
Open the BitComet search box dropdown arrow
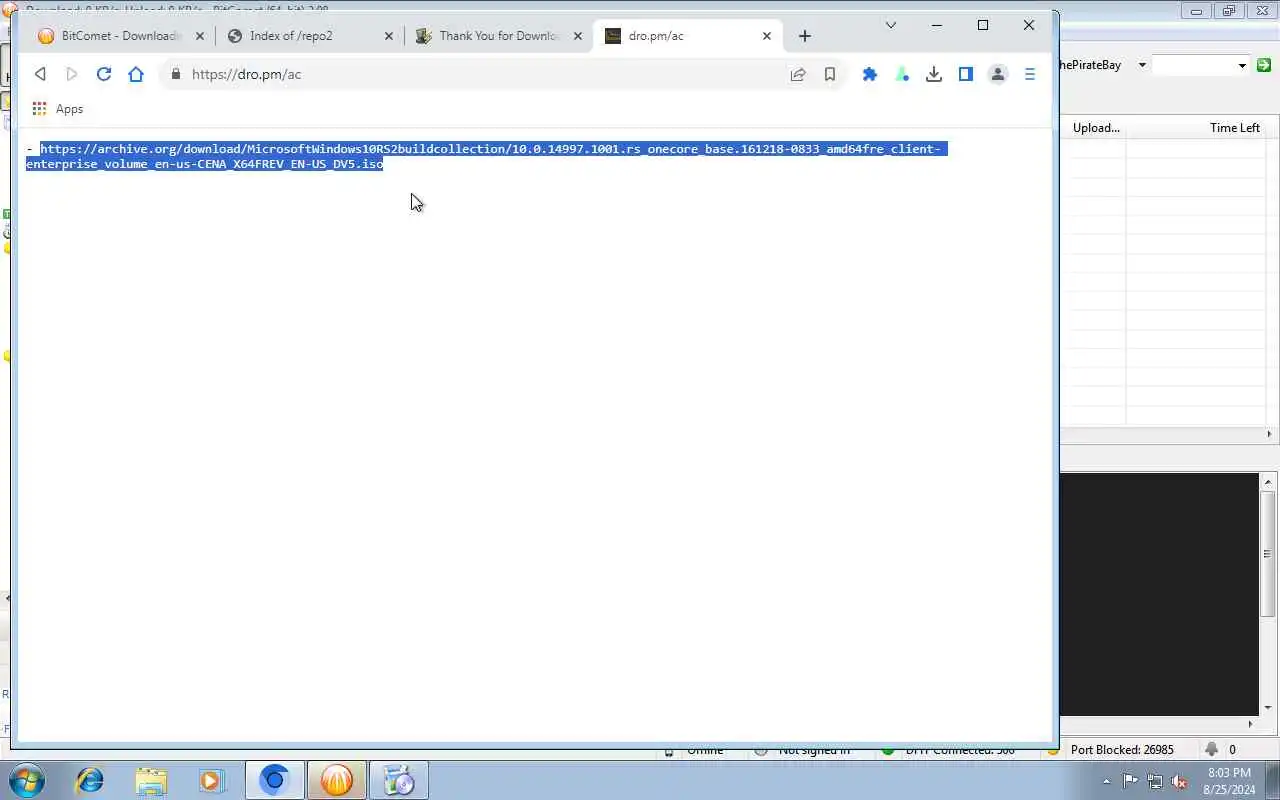(x=1242, y=65)
